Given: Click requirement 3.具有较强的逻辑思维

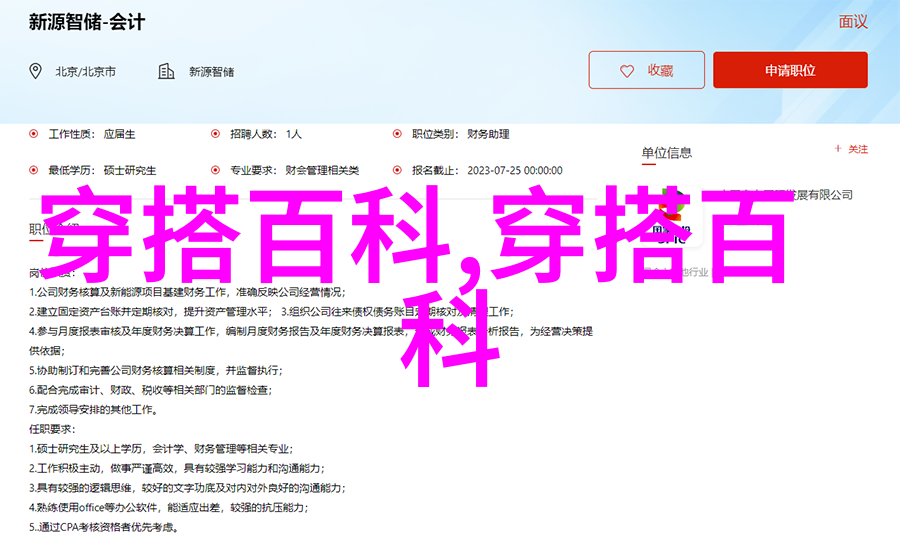Looking at the screenshot, I should (188, 488).
